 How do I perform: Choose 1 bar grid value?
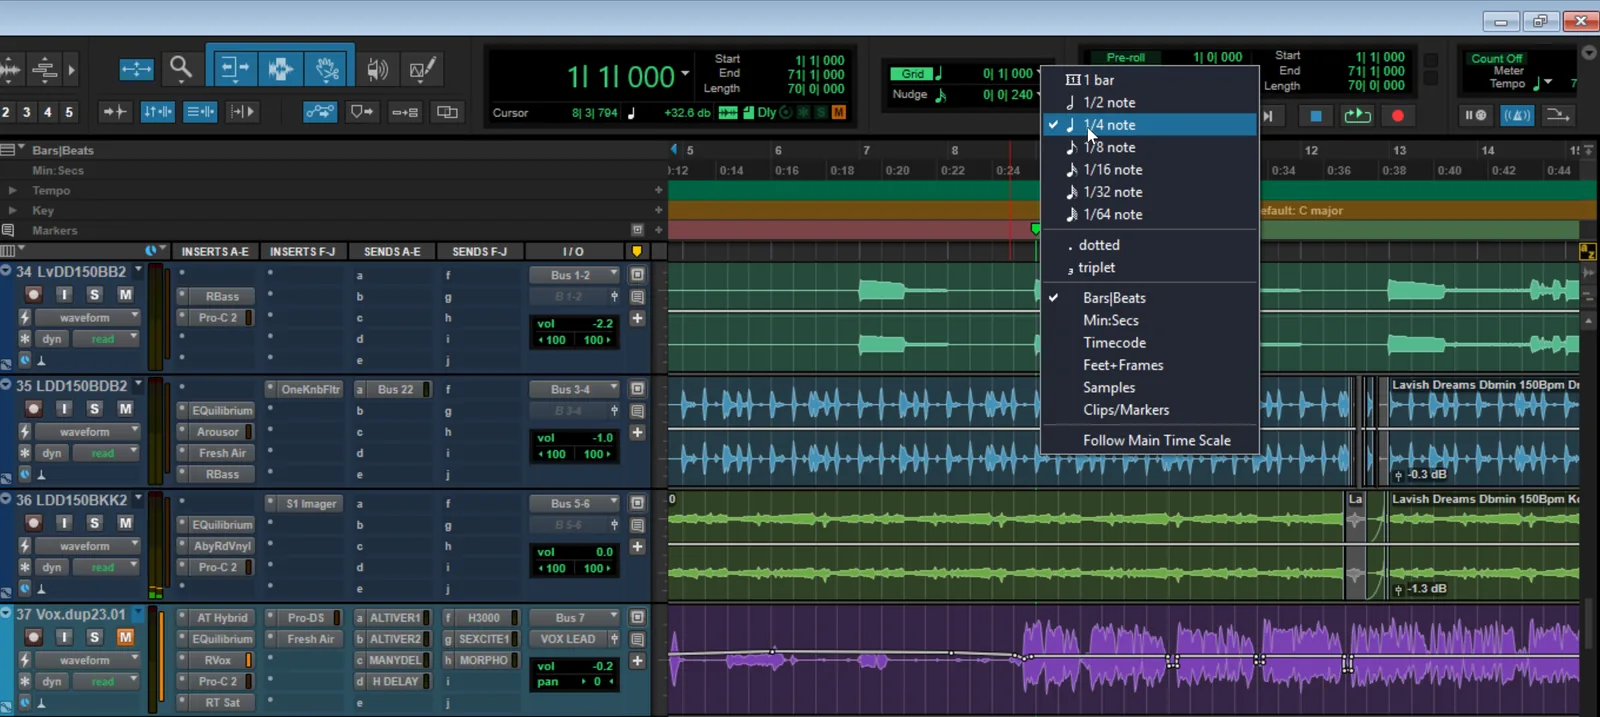[x=1149, y=80]
